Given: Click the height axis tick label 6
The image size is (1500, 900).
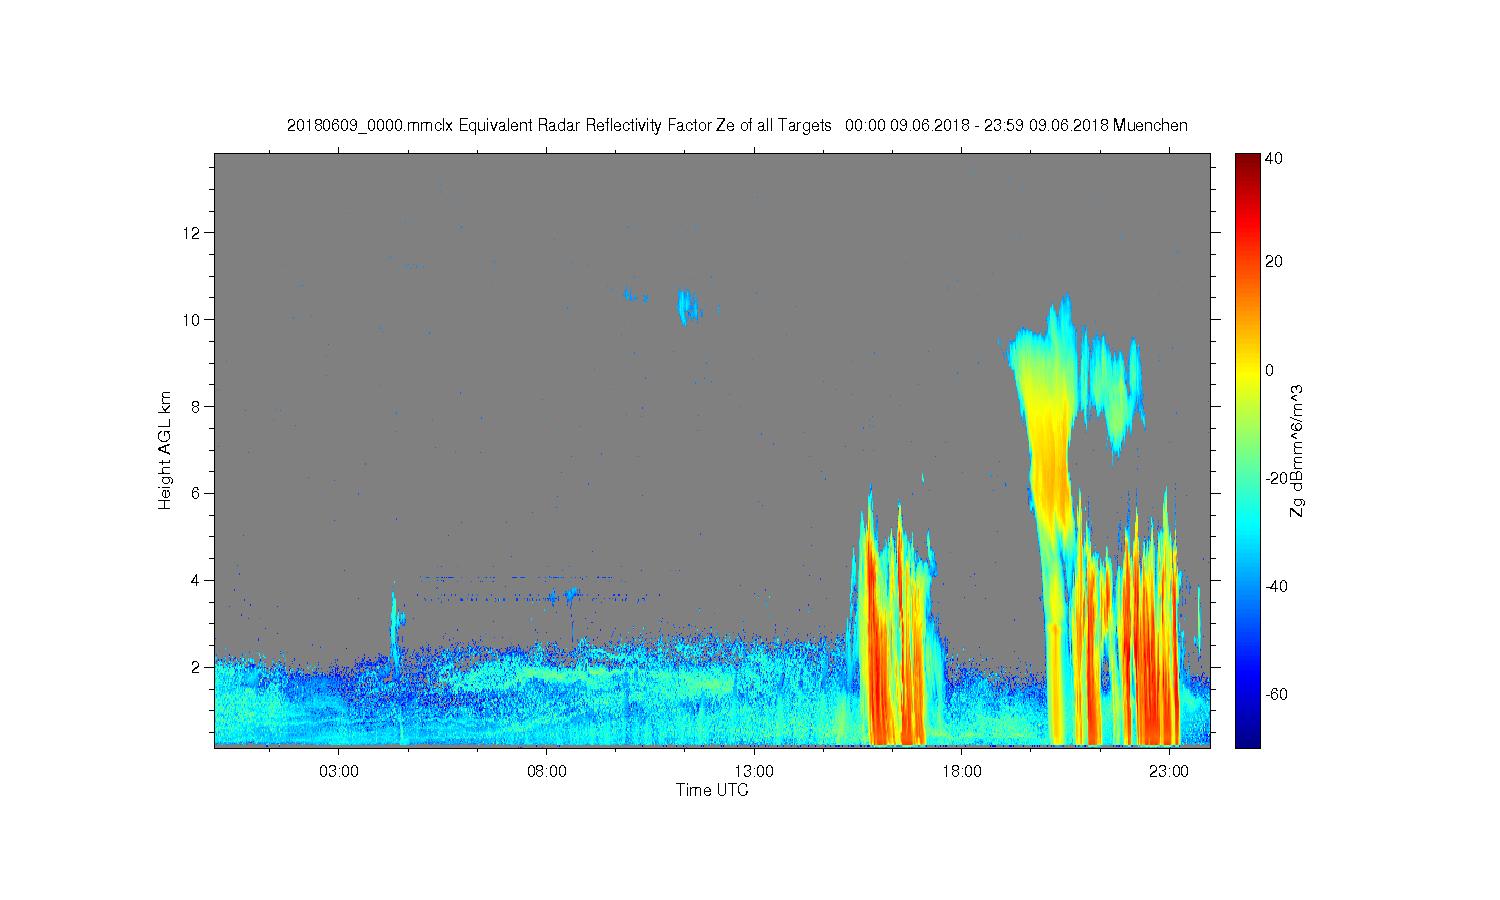Looking at the screenshot, I should [x=197, y=493].
